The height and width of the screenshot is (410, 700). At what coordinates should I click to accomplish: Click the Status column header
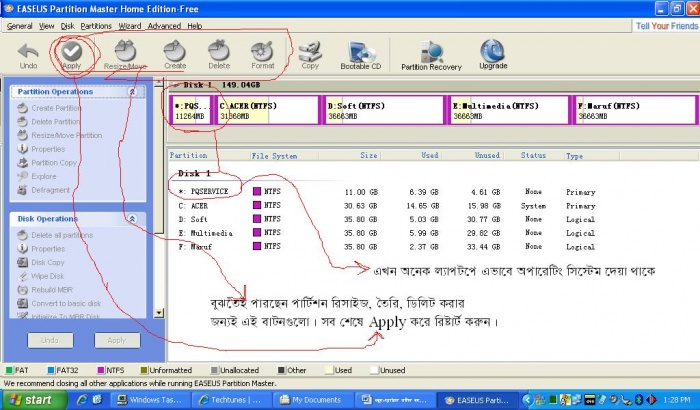[533, 155]
